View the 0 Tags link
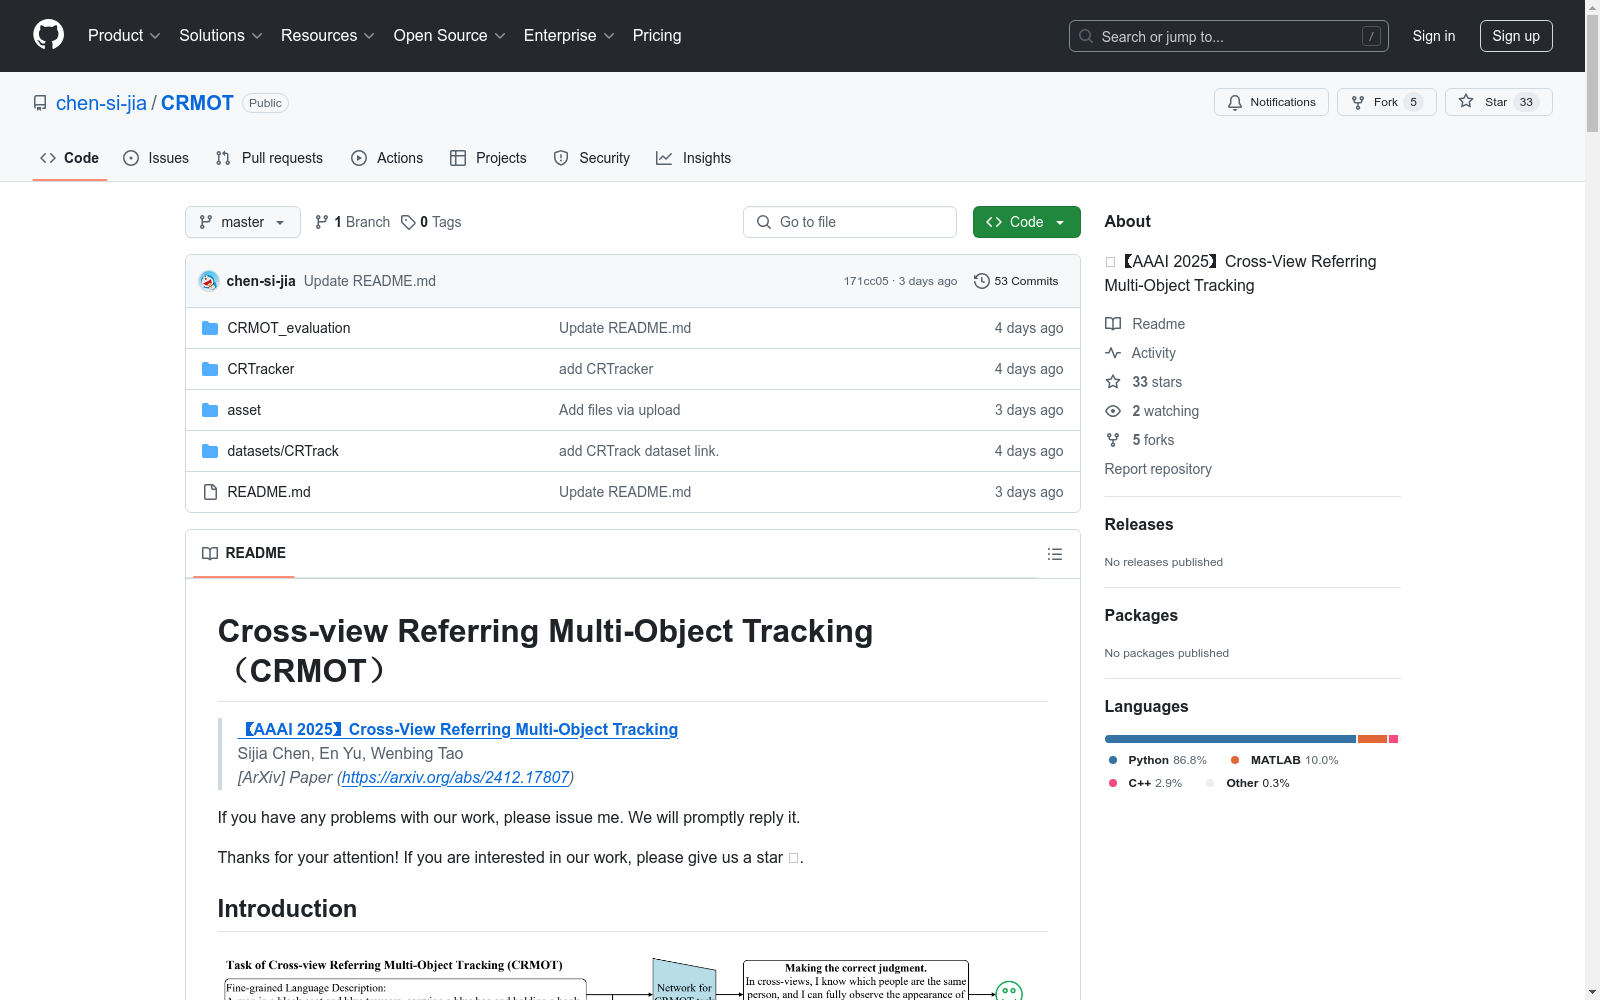 431,222
